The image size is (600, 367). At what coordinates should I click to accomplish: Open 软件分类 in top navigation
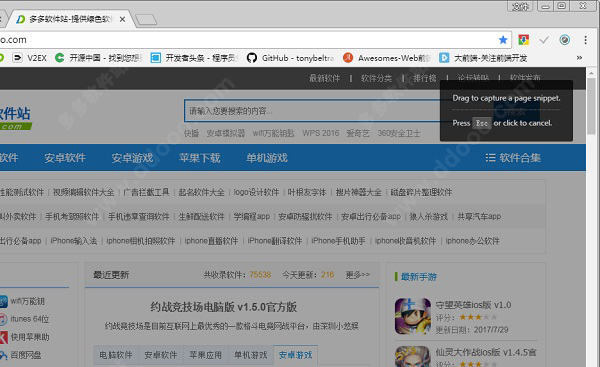coord(377,78)
